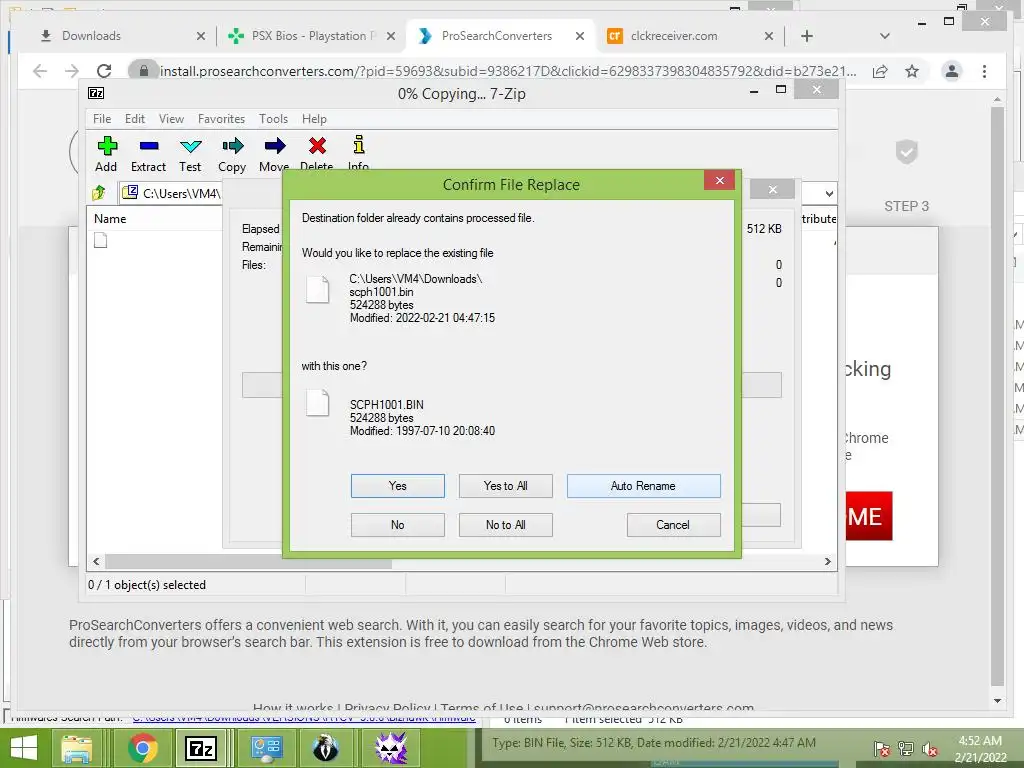Image resolution: width=1024 pixels, height=768 pixels.
Task: Go forward in Chrome
Action: (x=72, y=71)
